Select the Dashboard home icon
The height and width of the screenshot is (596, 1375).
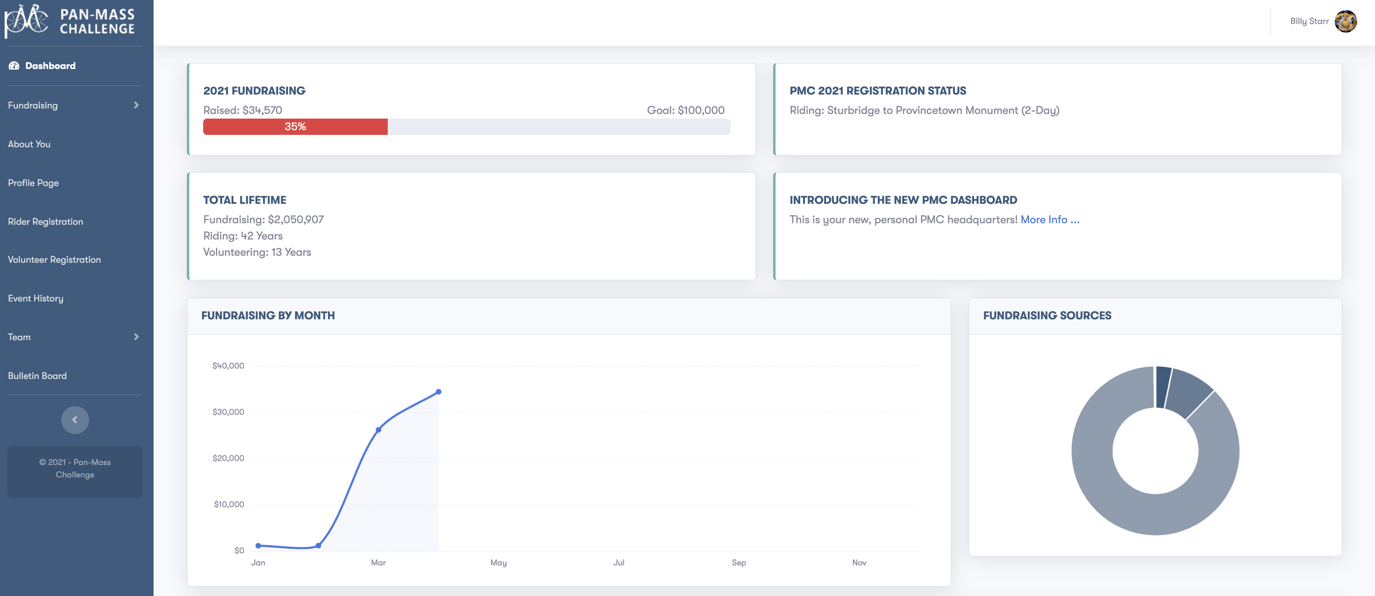click(x=12, y=65)
